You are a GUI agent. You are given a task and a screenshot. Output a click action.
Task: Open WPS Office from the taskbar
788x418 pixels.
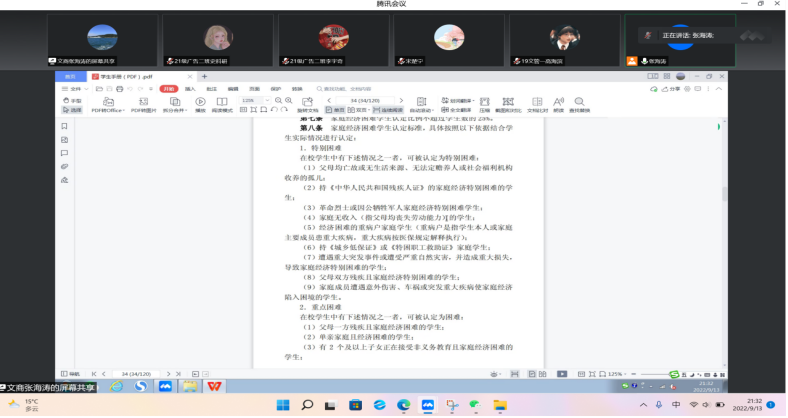pyautogui.click(x=214, y=386)
